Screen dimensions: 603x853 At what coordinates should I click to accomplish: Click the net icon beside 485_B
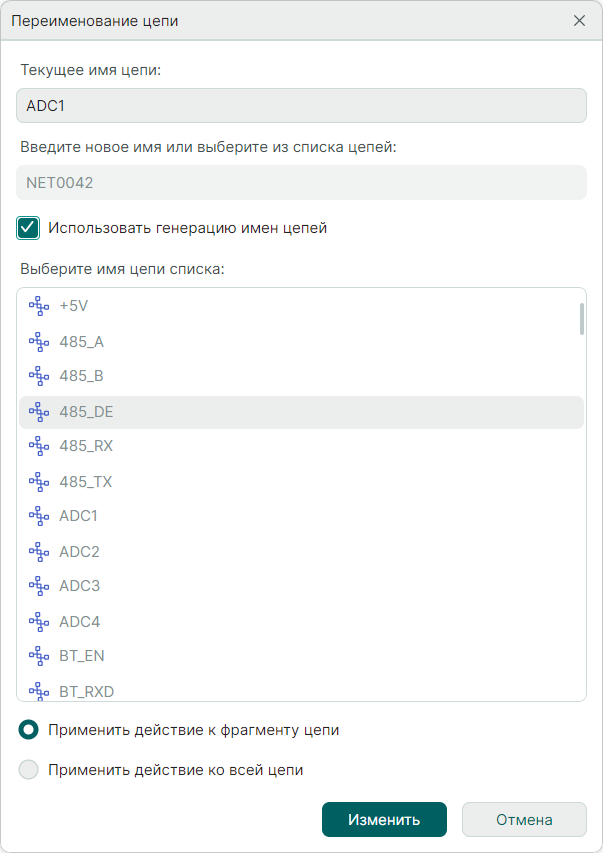[x=39, y=376]
